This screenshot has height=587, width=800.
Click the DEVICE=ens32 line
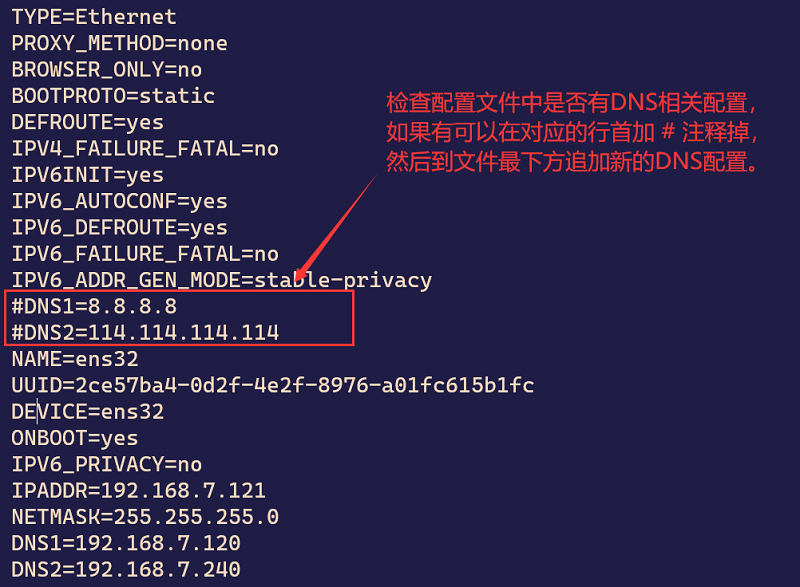coord(87,411)
